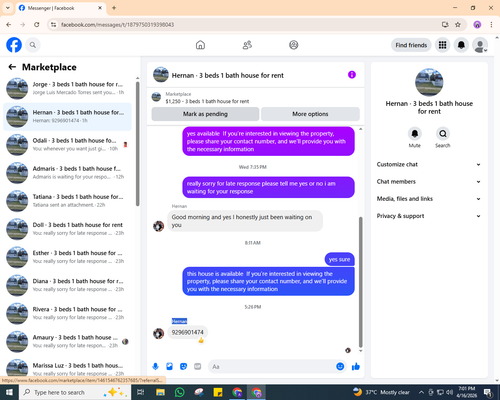
Task: Click the conversation list scrollbar
Action: tap(137, 143)
